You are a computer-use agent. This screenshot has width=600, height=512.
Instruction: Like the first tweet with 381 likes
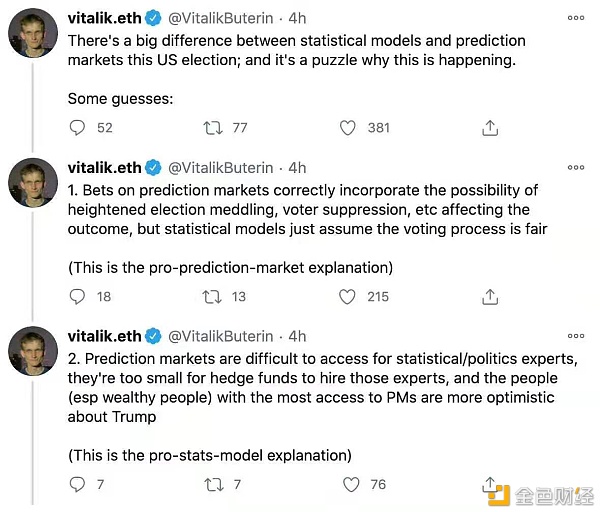[x=348, y=127]
